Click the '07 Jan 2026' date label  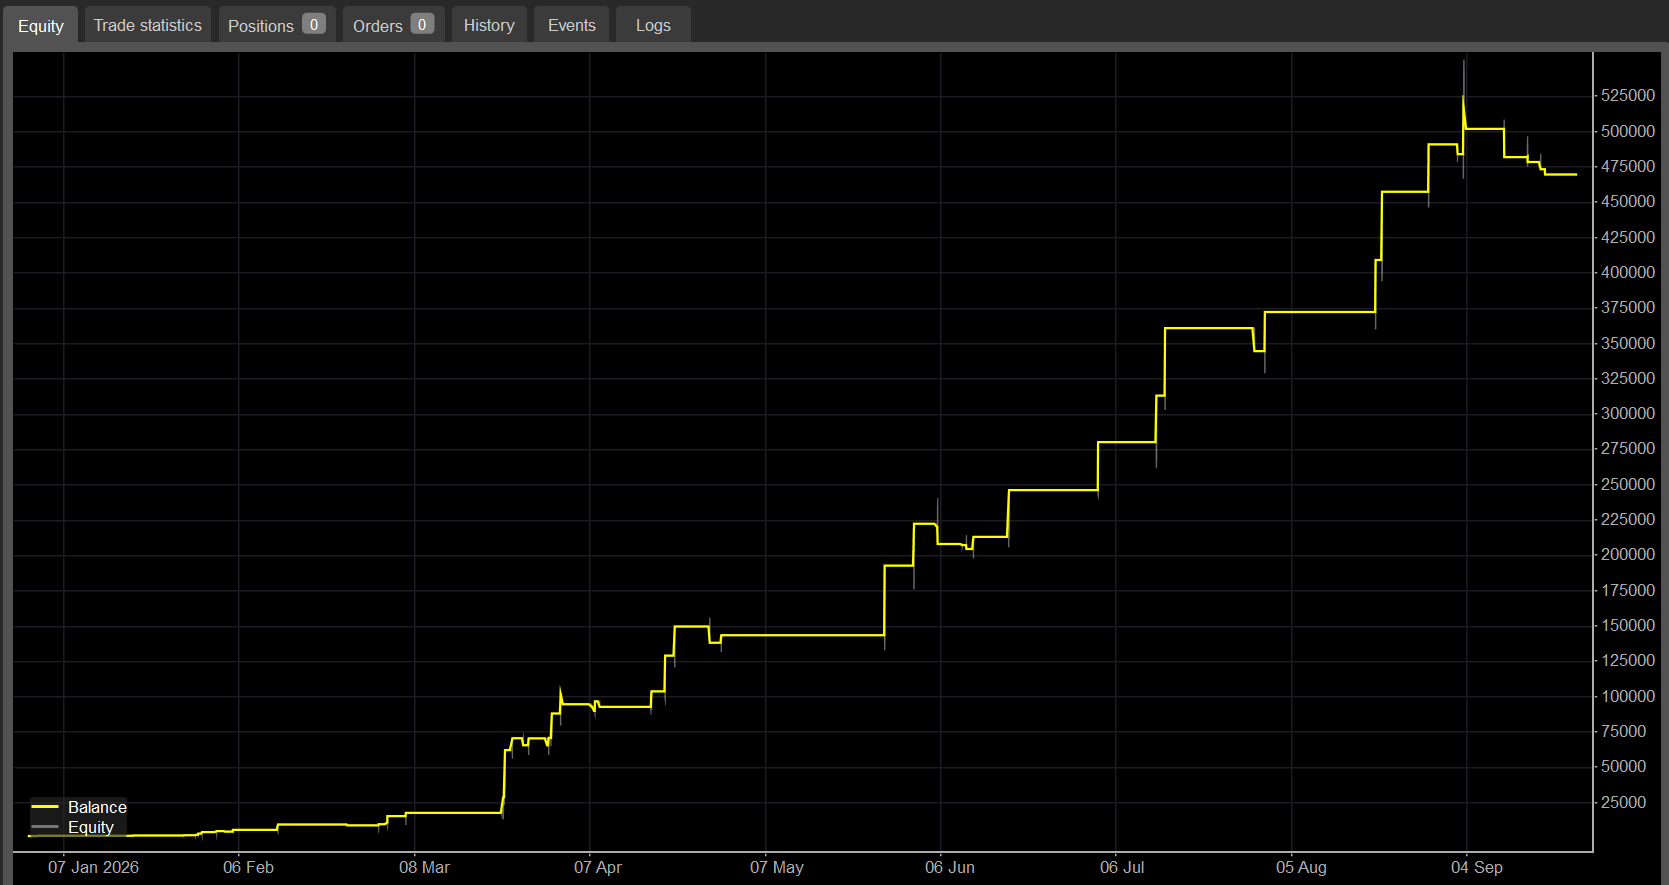93,867
